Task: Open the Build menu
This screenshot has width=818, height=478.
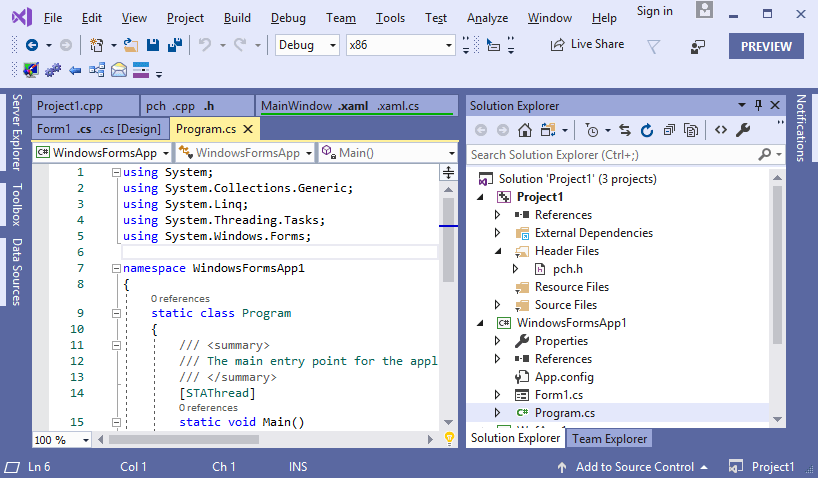Action: pos(237,18)
